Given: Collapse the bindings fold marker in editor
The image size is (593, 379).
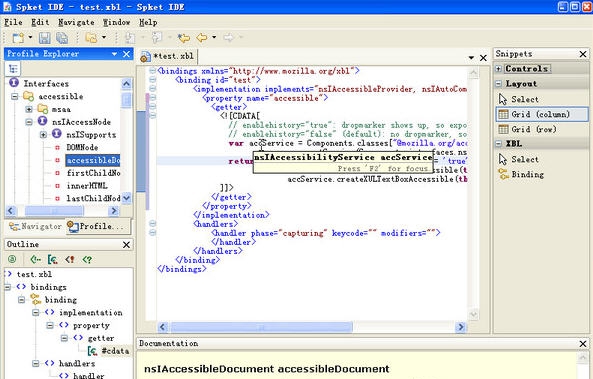Looking at the screenshot, I should 152,70.
